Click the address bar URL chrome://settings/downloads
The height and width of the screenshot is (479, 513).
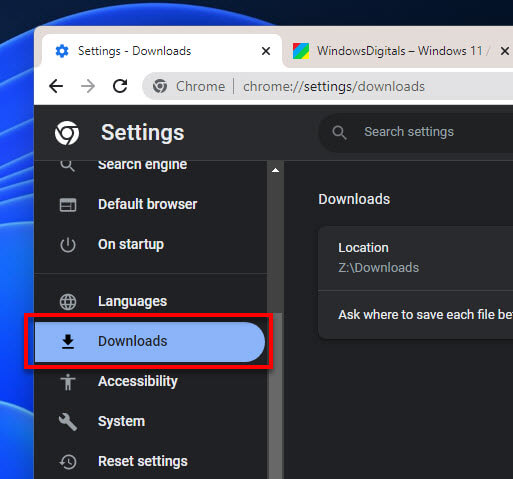point(334,87)
